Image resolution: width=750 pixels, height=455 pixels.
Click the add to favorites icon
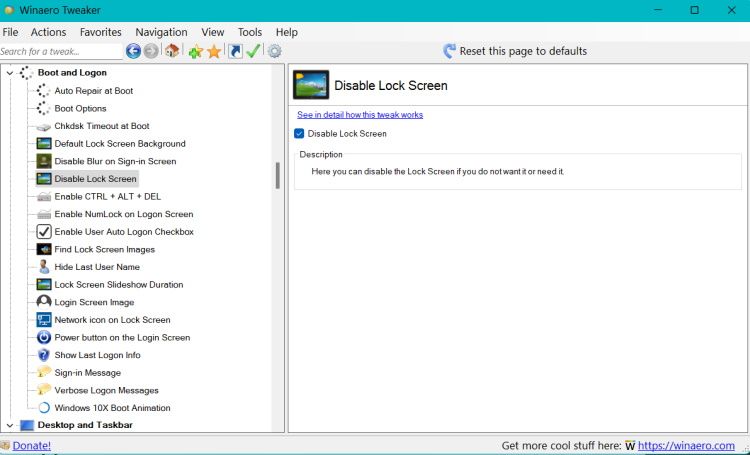[x=195, y=51]
